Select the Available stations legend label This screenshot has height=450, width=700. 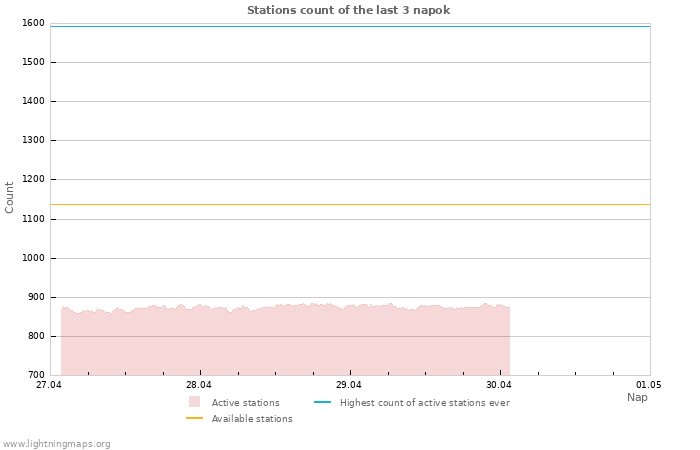click(x=252, y=419)
